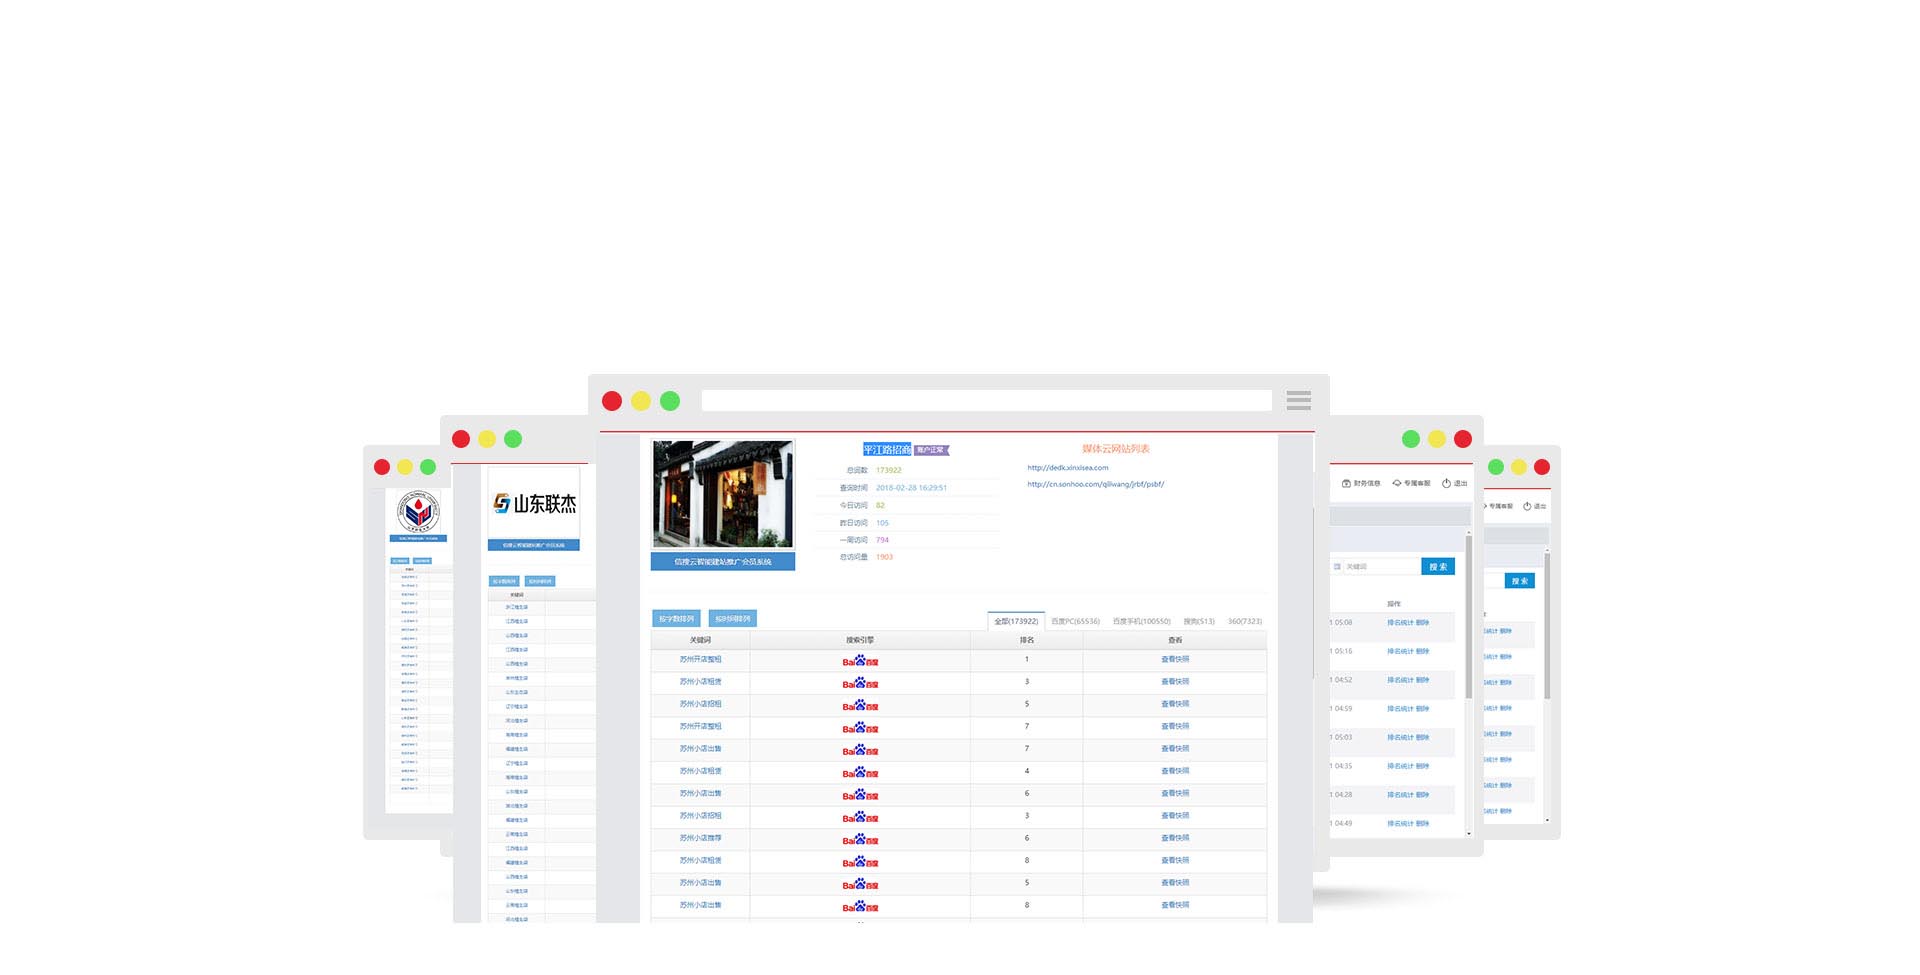Open the storefront photo thumbnail
This screenshot has width=1920, height=975.
723,494
